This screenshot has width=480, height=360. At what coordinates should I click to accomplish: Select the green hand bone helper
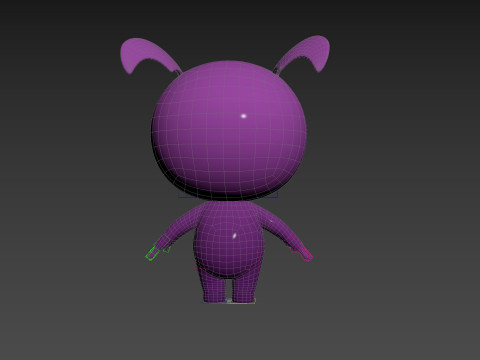153,253
